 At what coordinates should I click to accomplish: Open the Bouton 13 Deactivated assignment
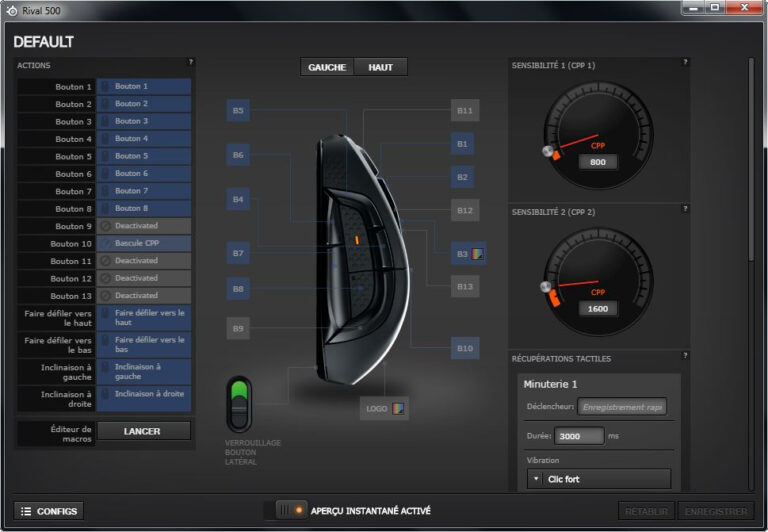pos(144,295)
